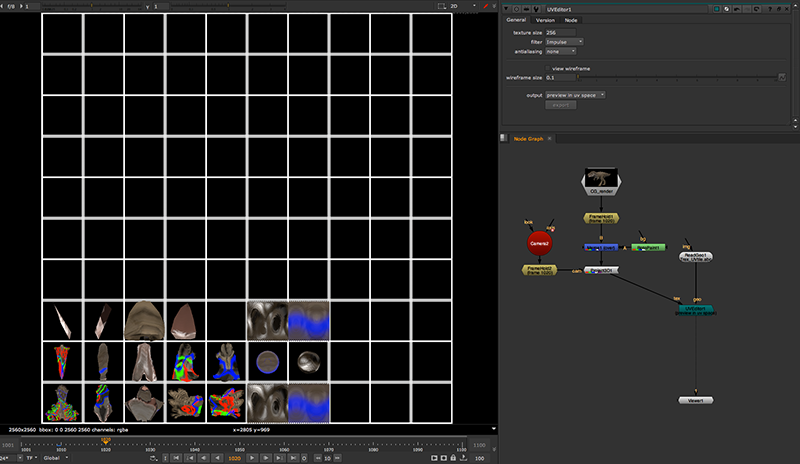800x464 pixels.
Task: Select the red Camera2 node
Action: [540, 243]
